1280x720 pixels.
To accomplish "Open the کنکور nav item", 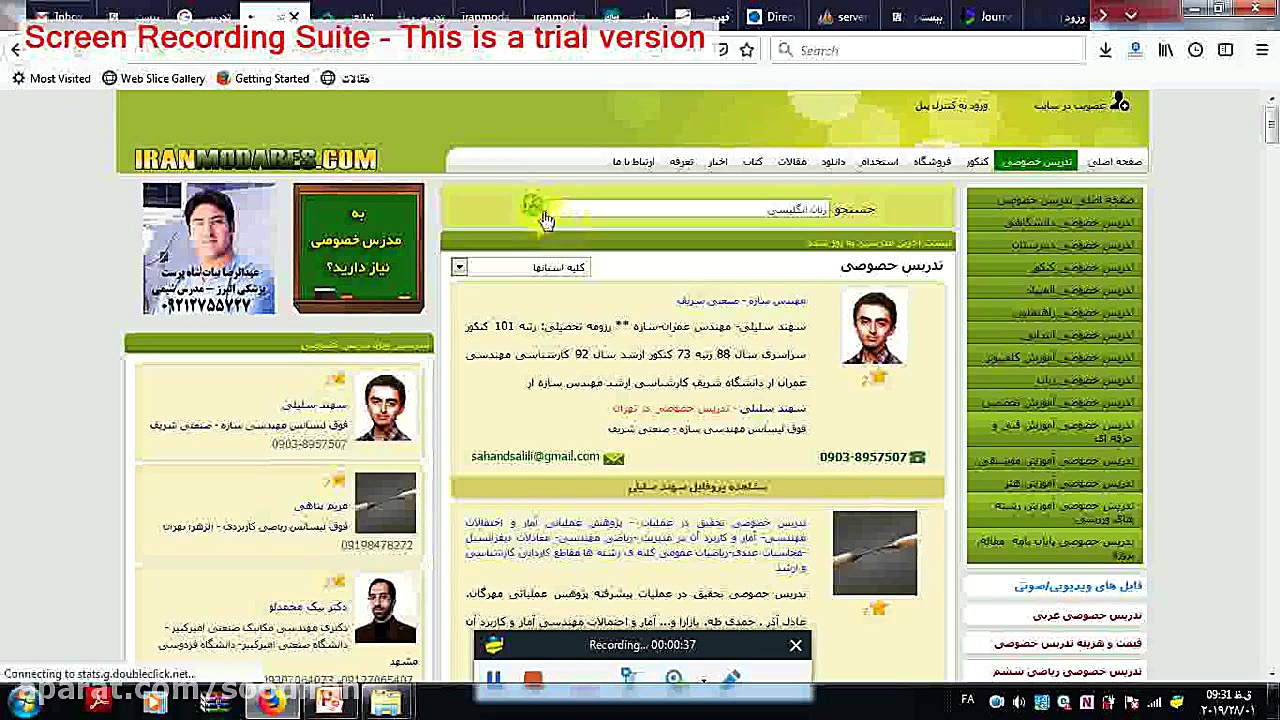I will 978,161.
